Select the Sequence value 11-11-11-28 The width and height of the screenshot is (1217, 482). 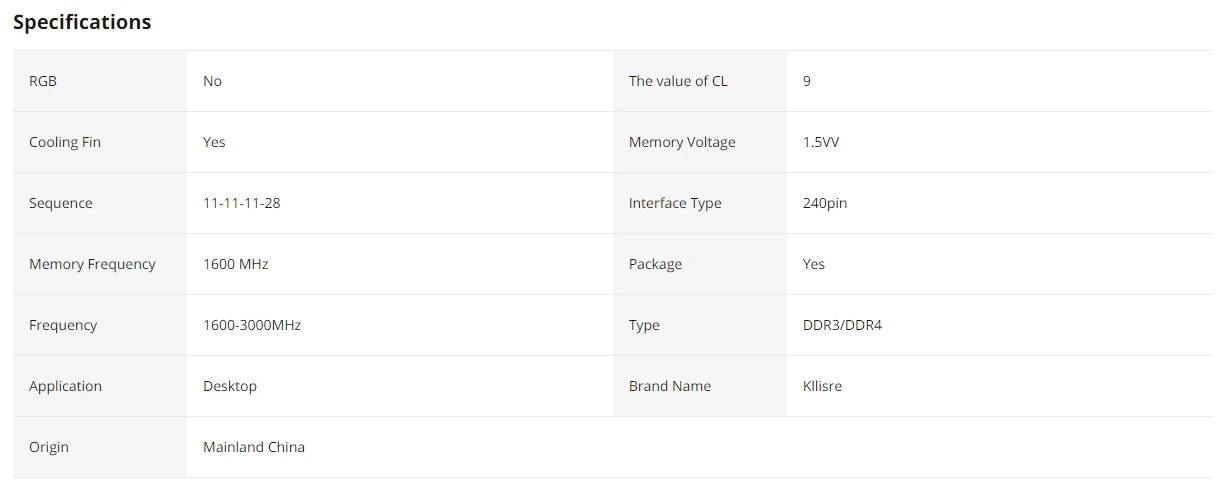point(241,203)
